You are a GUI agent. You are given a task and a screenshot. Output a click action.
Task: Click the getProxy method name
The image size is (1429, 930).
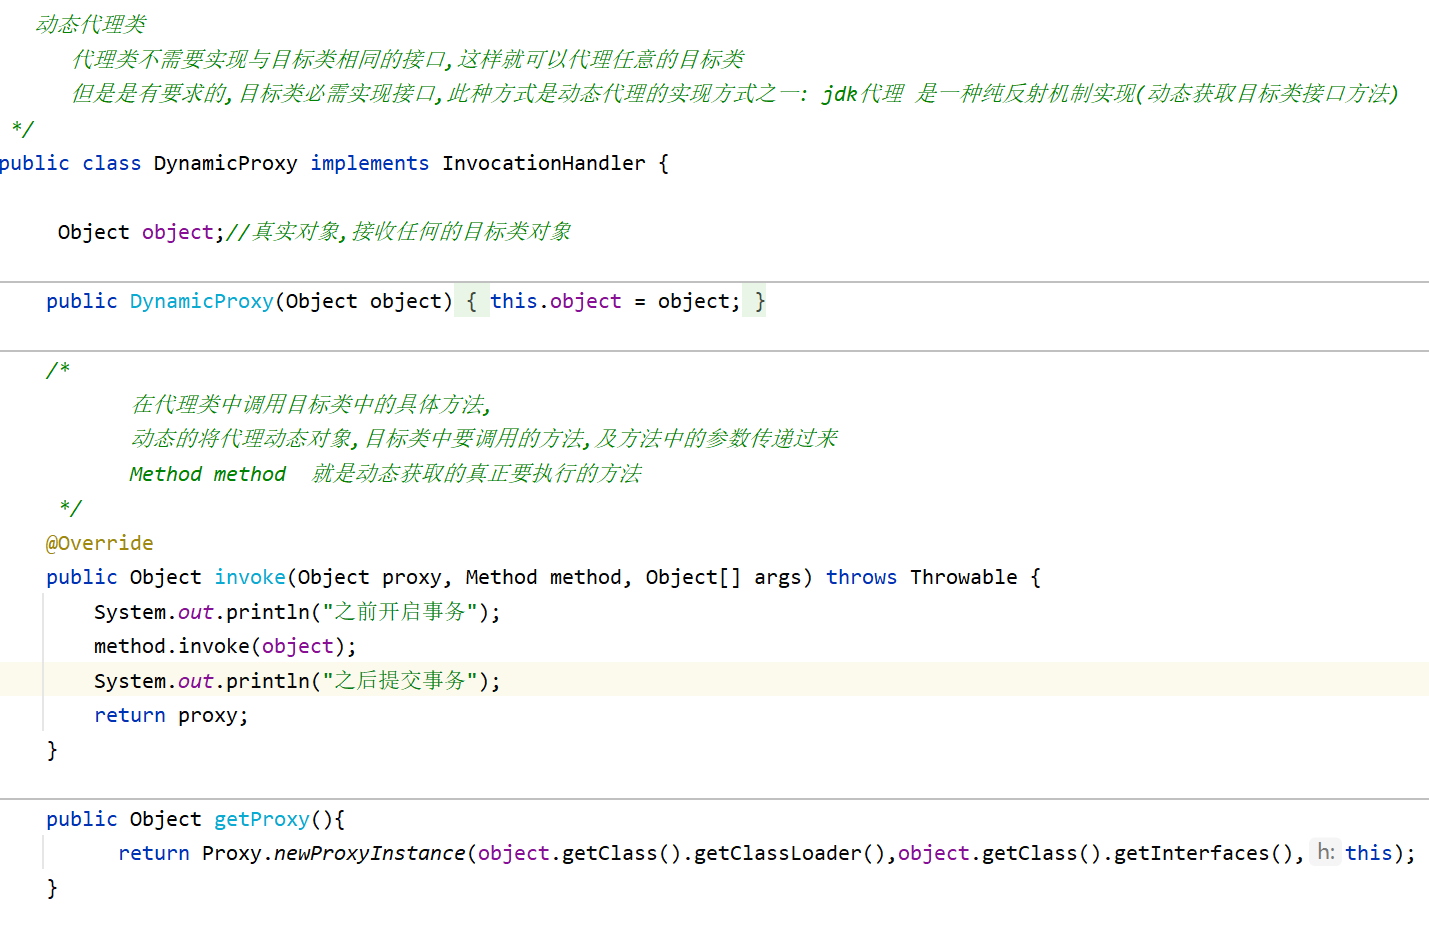tap(262, 819)
